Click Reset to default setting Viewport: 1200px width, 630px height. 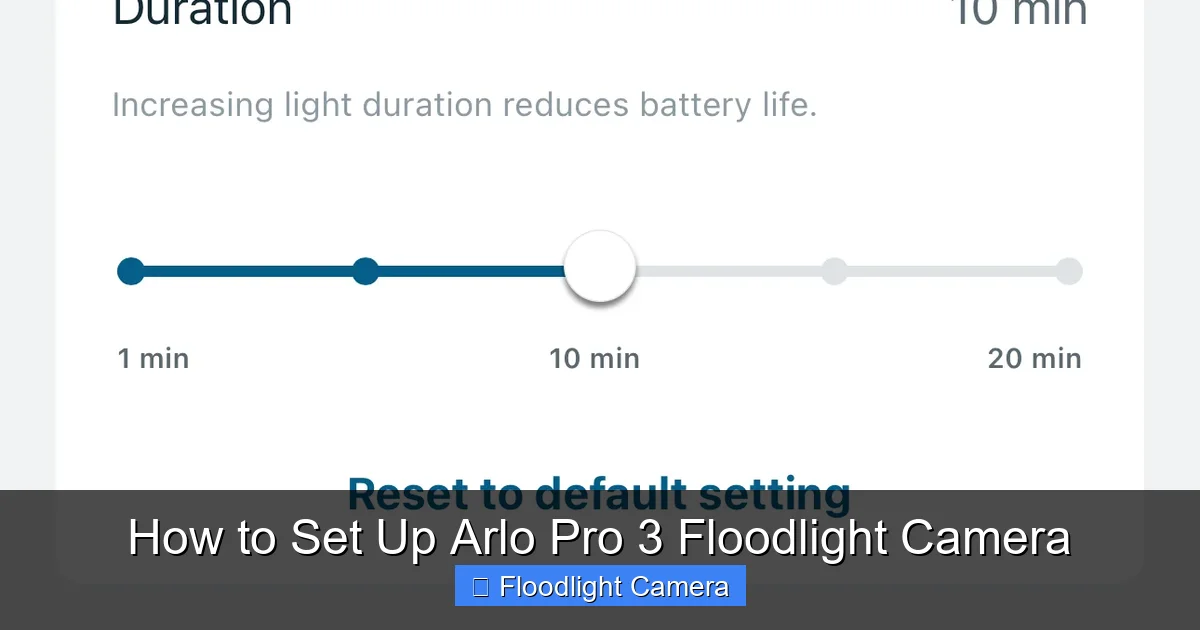[599, 494]
